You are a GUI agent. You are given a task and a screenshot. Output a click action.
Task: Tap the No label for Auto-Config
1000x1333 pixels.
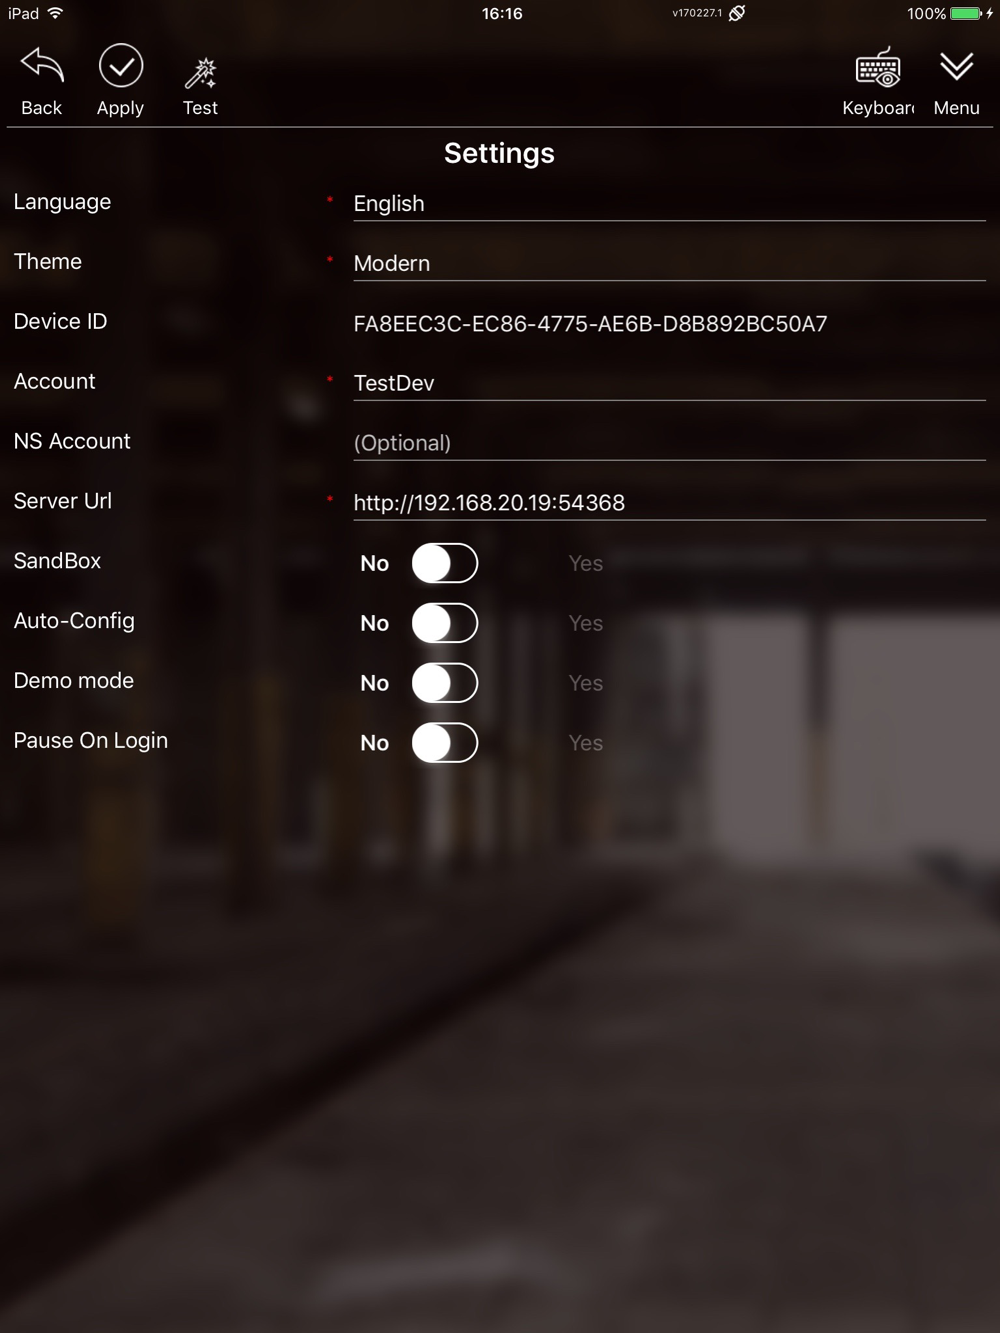[x=375, y=624]
